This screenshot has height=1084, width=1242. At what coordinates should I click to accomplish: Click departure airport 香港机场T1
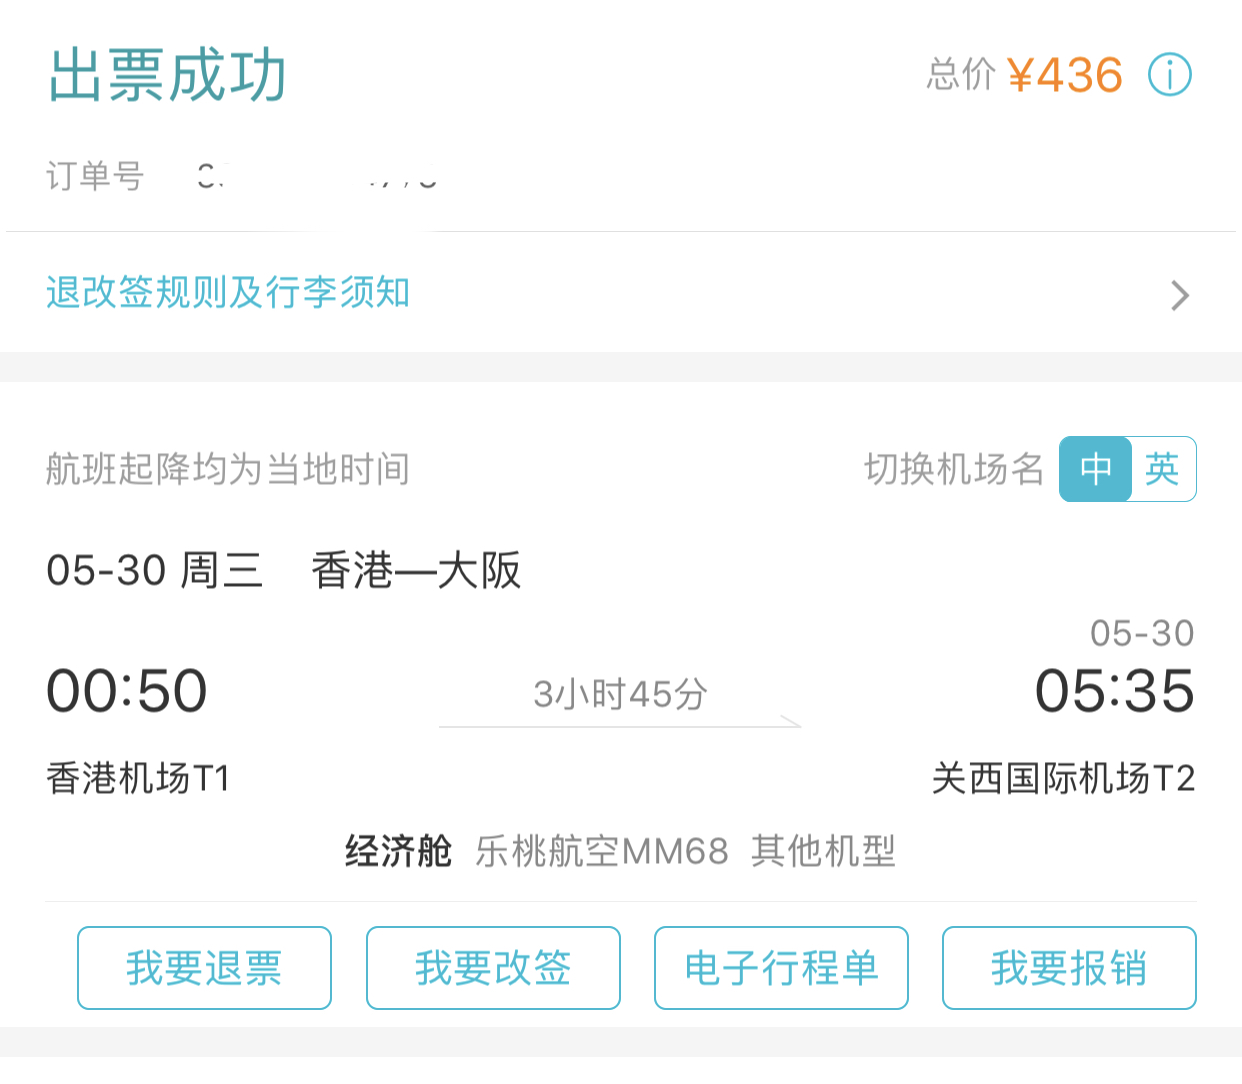pos(140,777)
